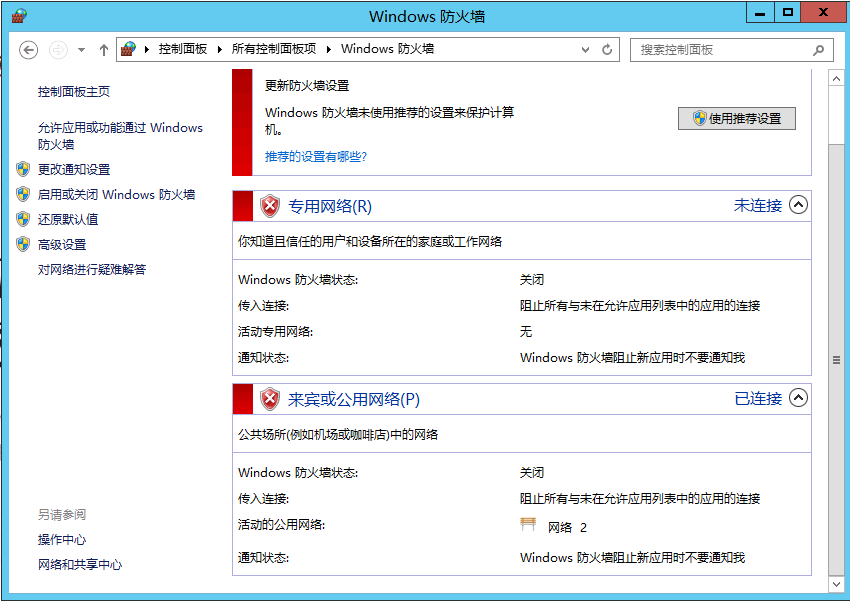Click red shield icon of 专用网络
850x601 pixels.
tap(270, 206)
